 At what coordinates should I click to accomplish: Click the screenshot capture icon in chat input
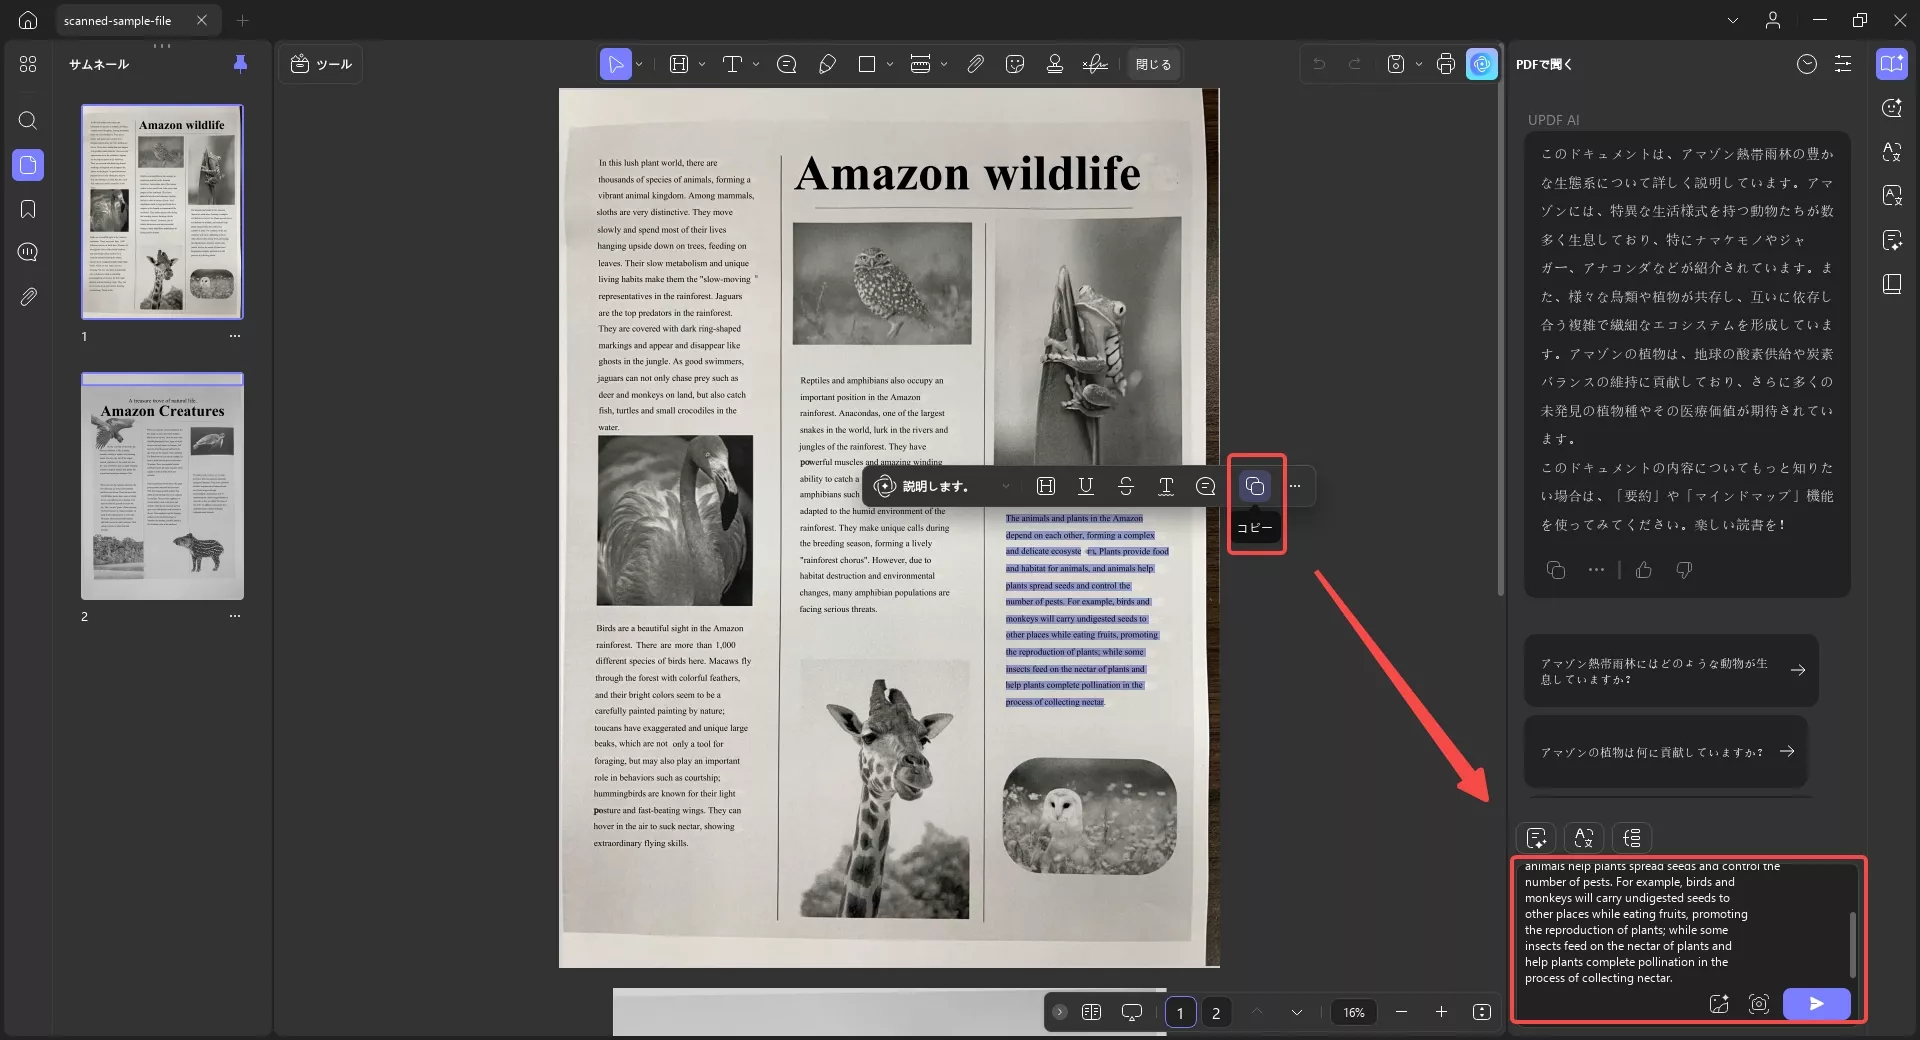tap(1759, 1004)
